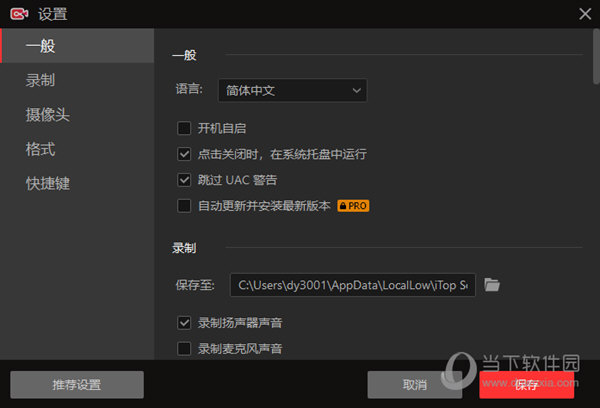Uncheck 点击关闭时，在系统托盘中运行
Viewport: 600px width, 408px height.
click(184, 154)
